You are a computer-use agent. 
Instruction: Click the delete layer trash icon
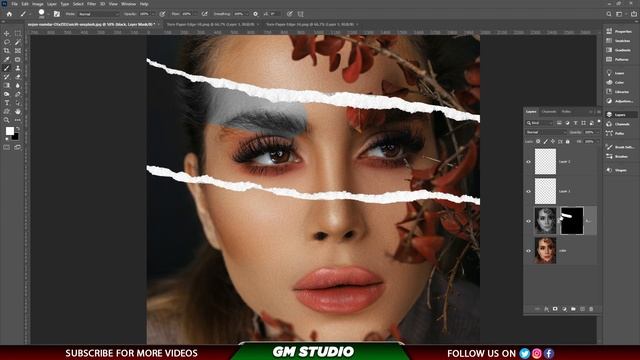(591, 309)
